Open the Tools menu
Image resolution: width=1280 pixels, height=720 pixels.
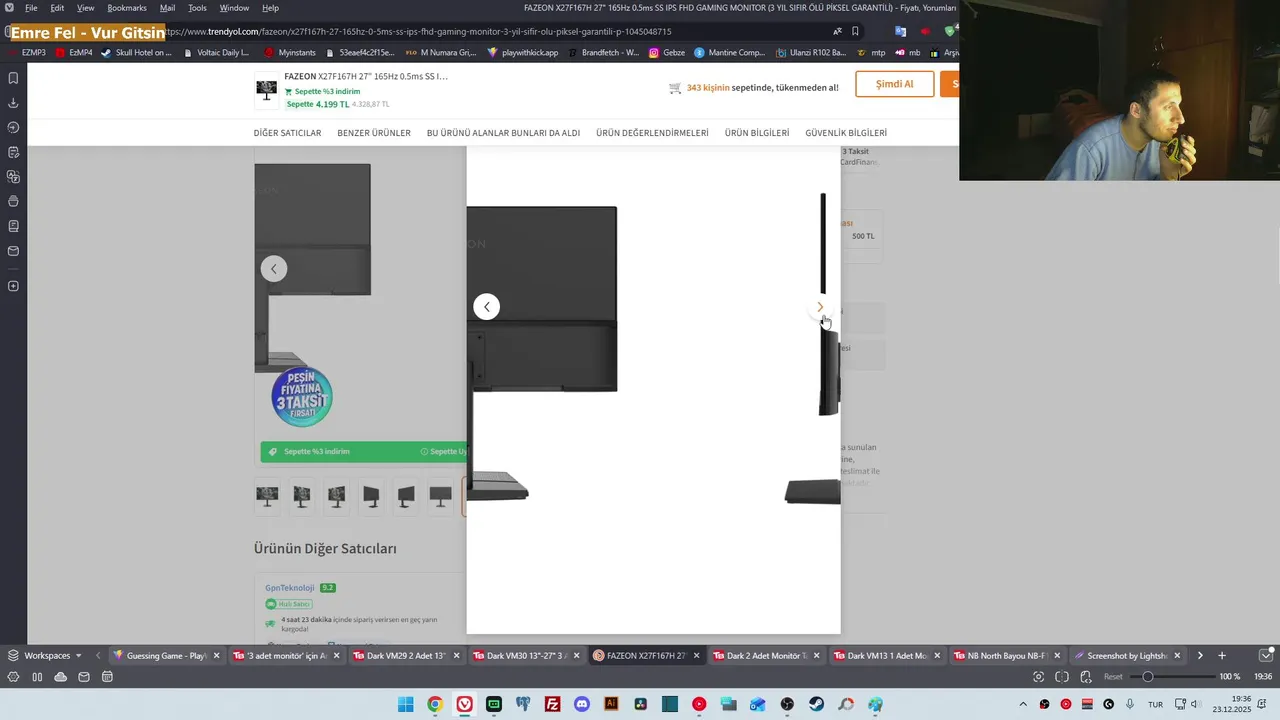[x=197, y=8]
